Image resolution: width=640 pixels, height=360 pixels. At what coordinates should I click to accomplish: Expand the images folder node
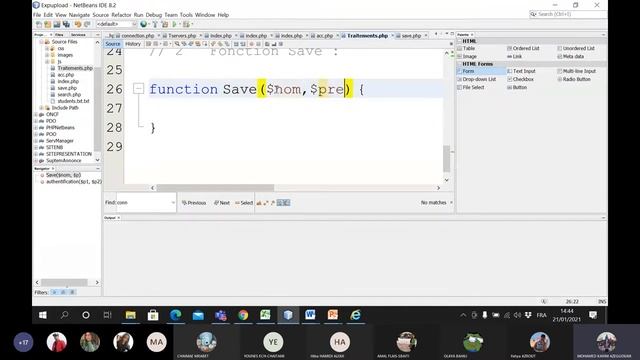(47, 55)
